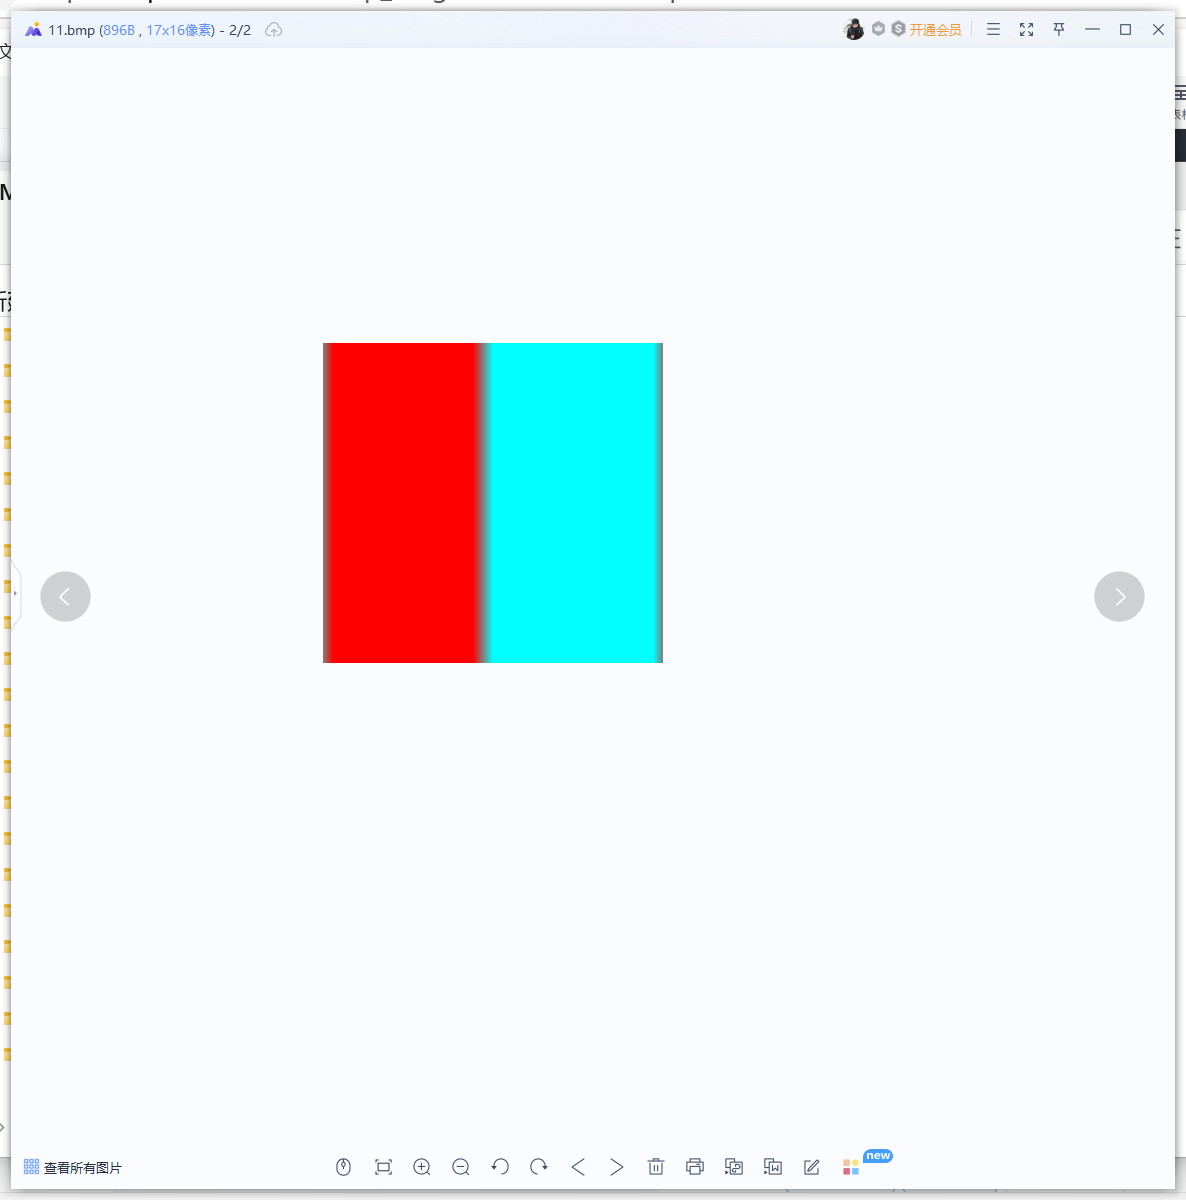Minimize the image viewer window
The image size is (1186, 1200).
[1092, 30]
